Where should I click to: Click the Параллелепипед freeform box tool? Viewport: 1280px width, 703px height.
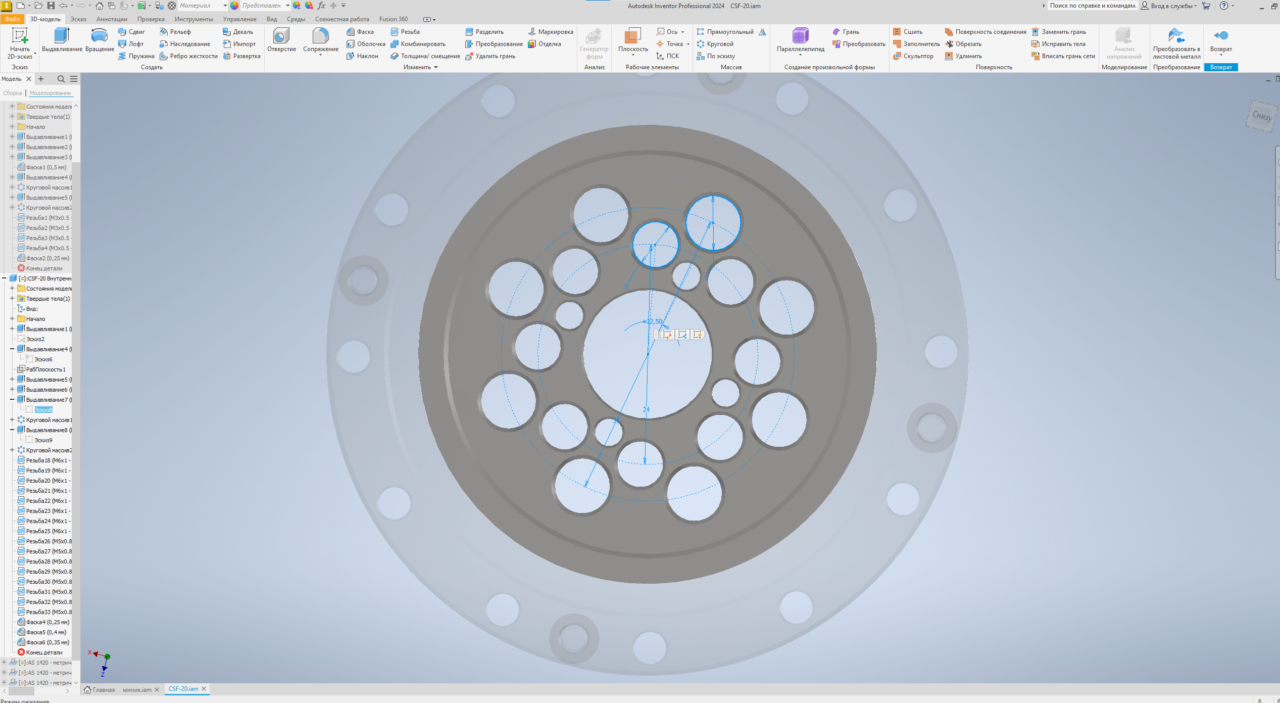pyautogui.click(x=800, y=40)
